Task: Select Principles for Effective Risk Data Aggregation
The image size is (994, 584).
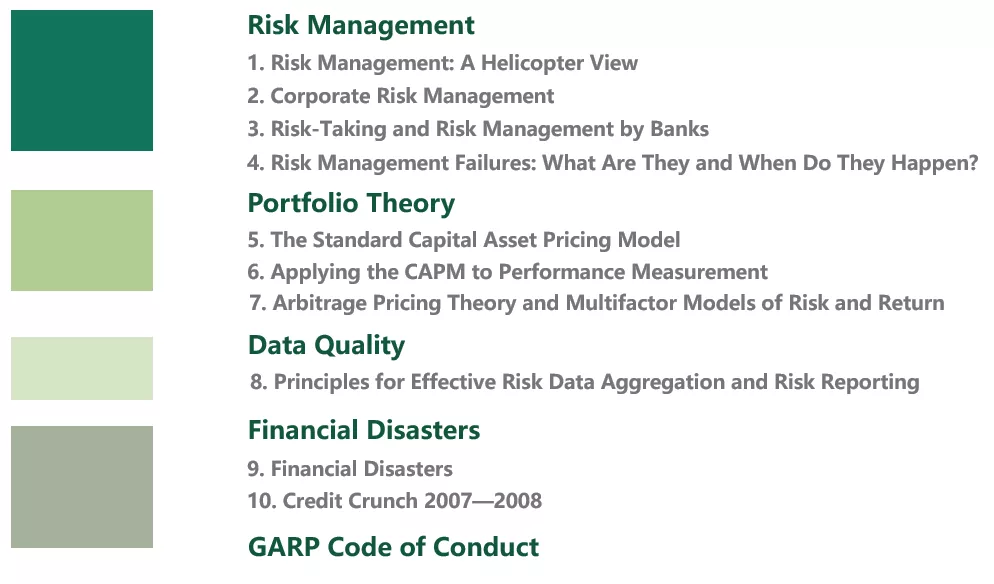Action: pos(584,382)
